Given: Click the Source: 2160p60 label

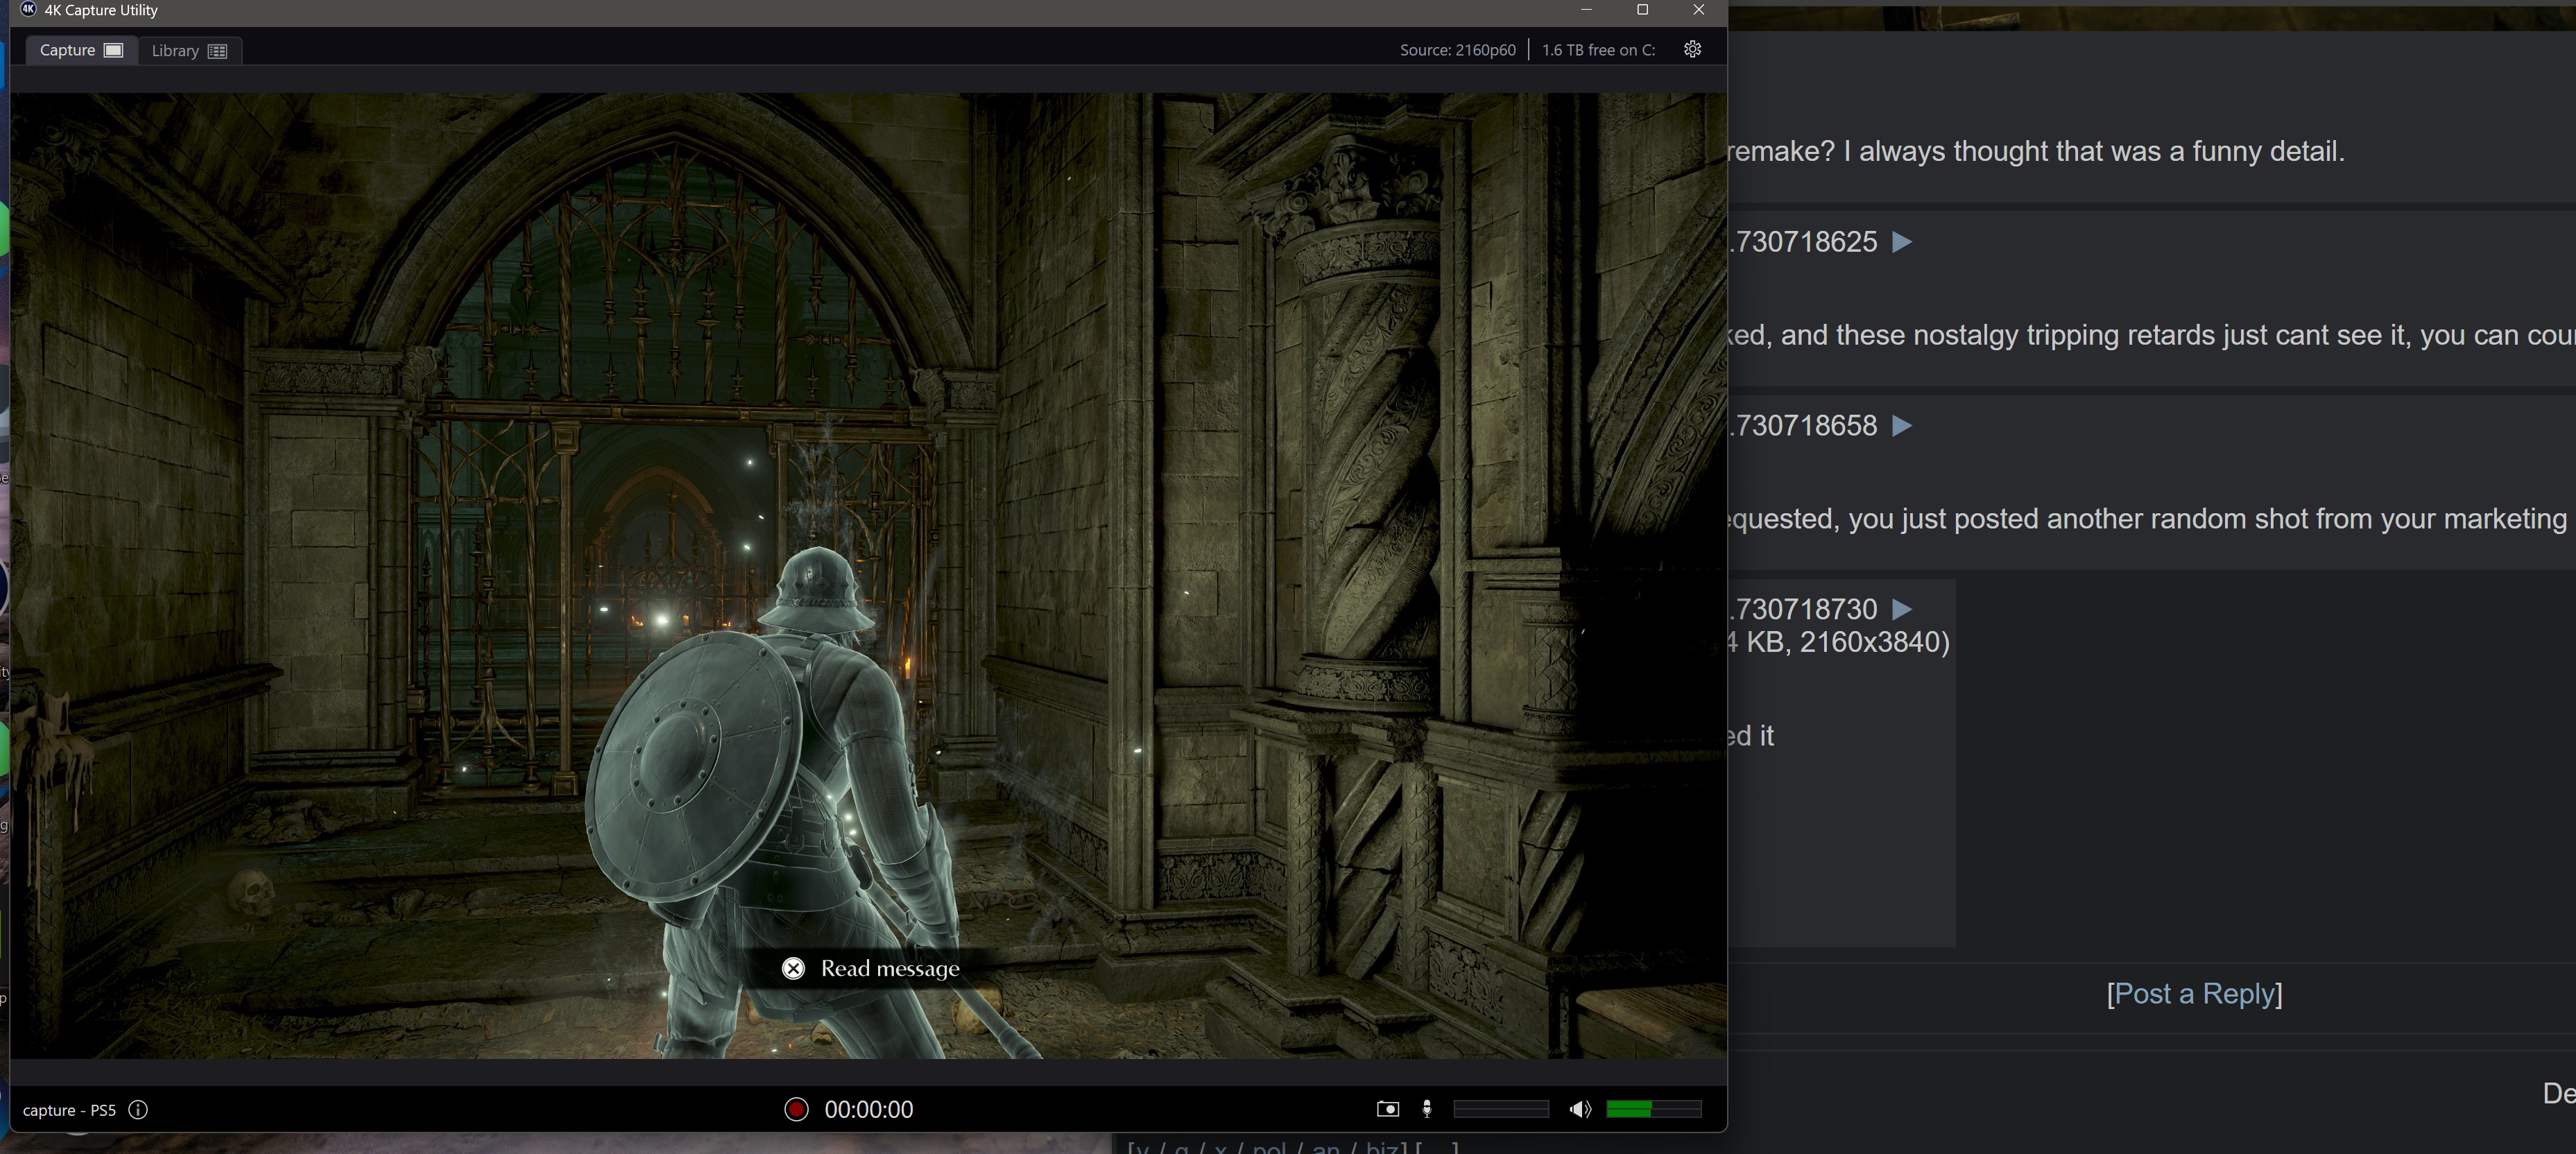Looking at the screenshot, I should coord(1457,50).
